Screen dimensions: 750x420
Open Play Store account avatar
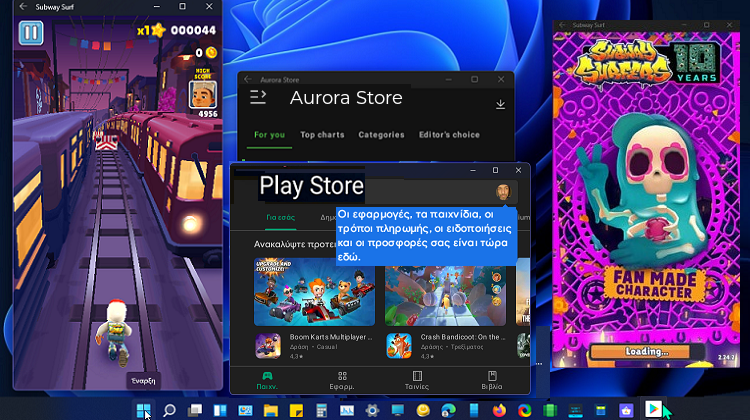click(x=503, y=192)
